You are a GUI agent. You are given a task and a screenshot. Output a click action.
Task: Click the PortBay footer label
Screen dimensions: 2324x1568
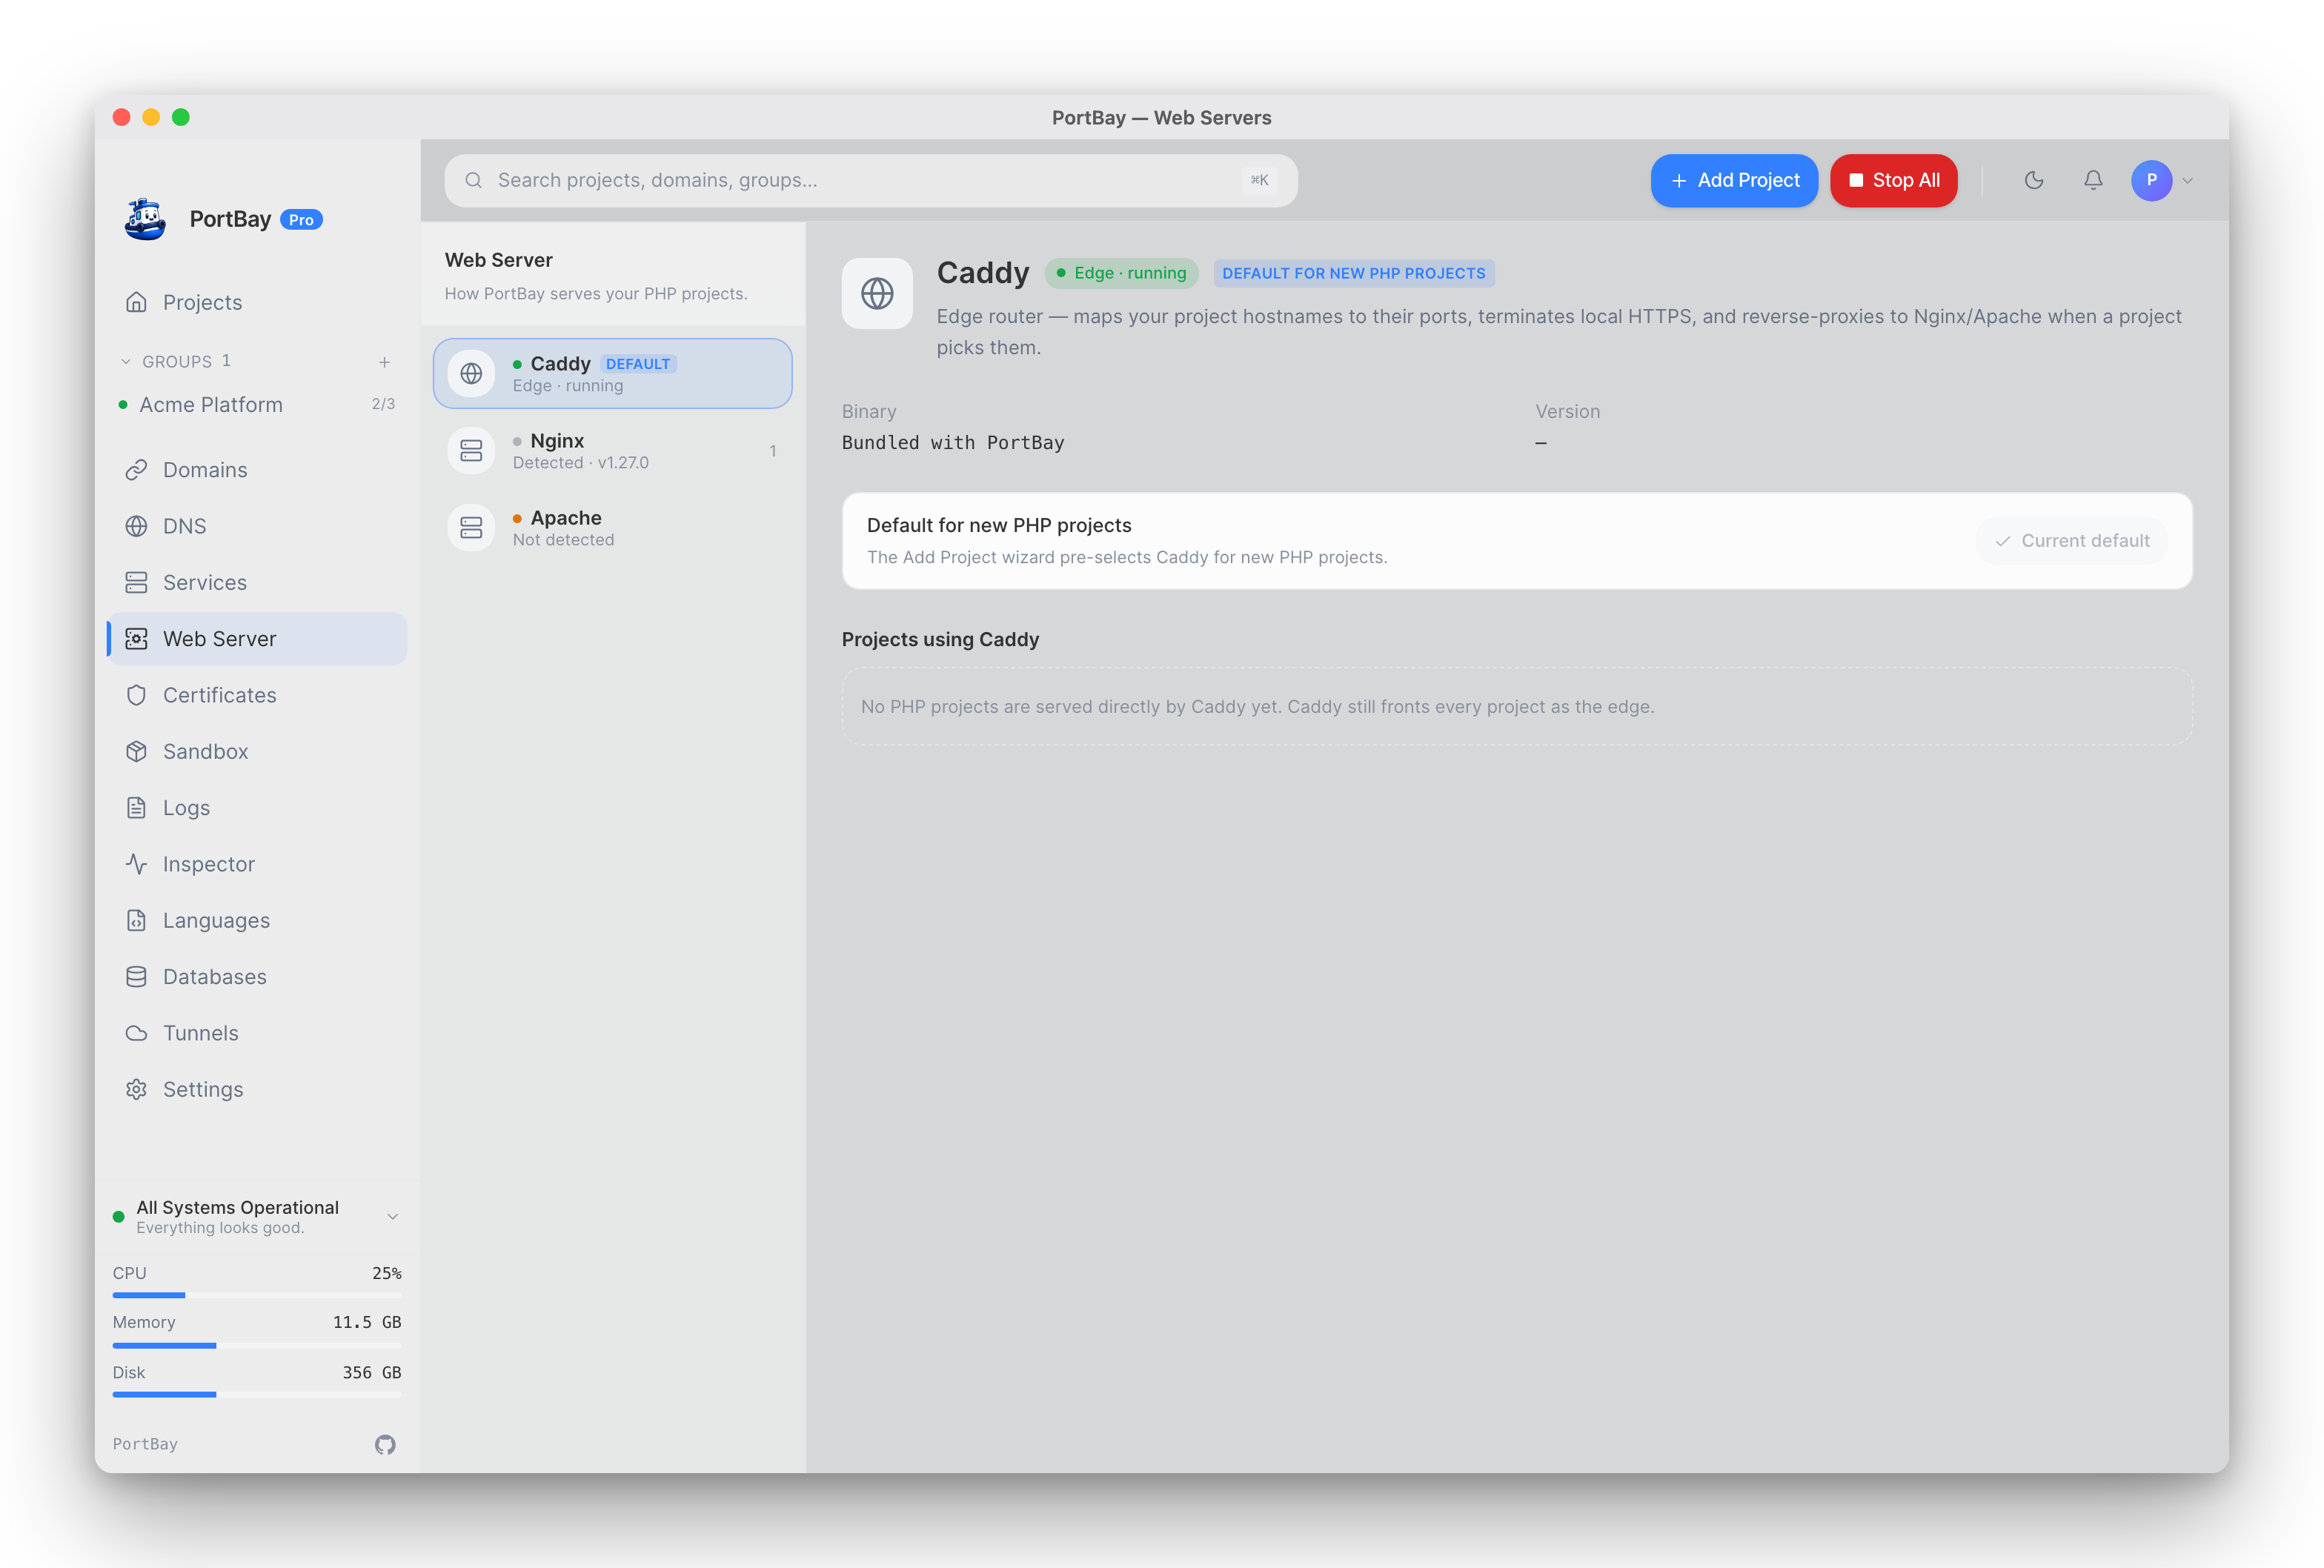pos(145,1444)
